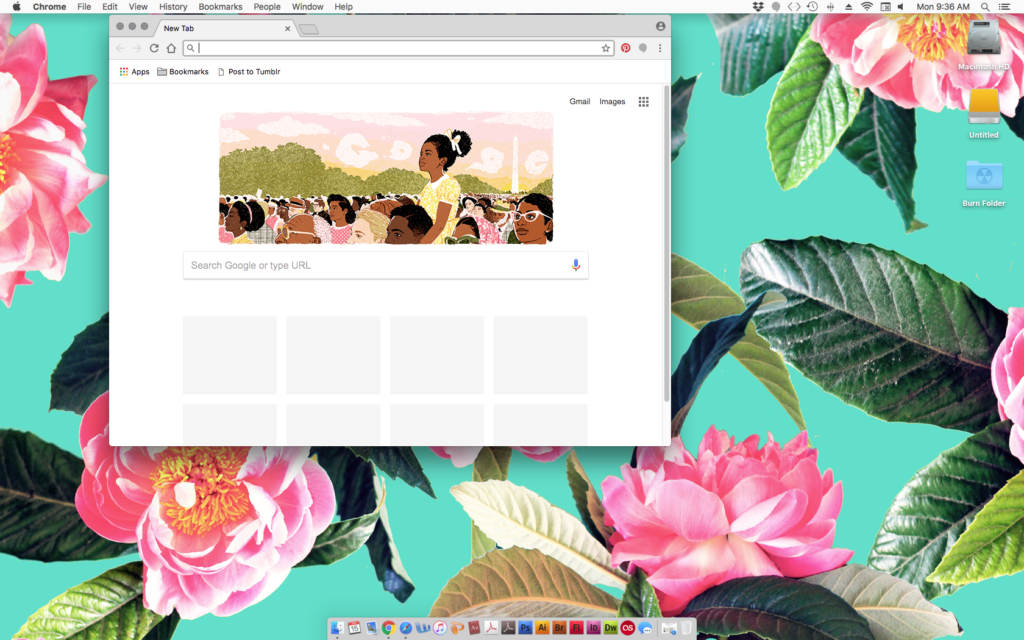Screen dimensions: 1024x640
Task: Click the Pinterest extension icon
Action: point(626,48)
